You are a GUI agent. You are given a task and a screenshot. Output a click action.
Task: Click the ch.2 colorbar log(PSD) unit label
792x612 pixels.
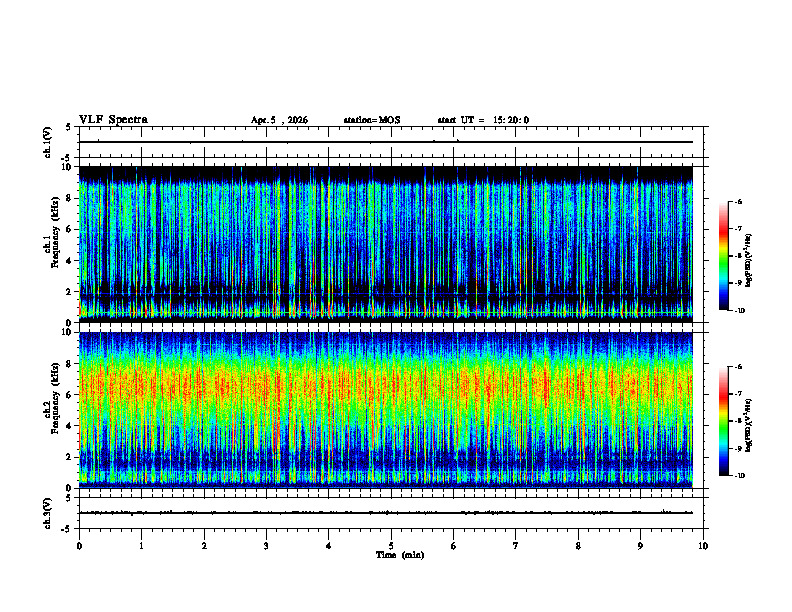click(x=749, y=426)
